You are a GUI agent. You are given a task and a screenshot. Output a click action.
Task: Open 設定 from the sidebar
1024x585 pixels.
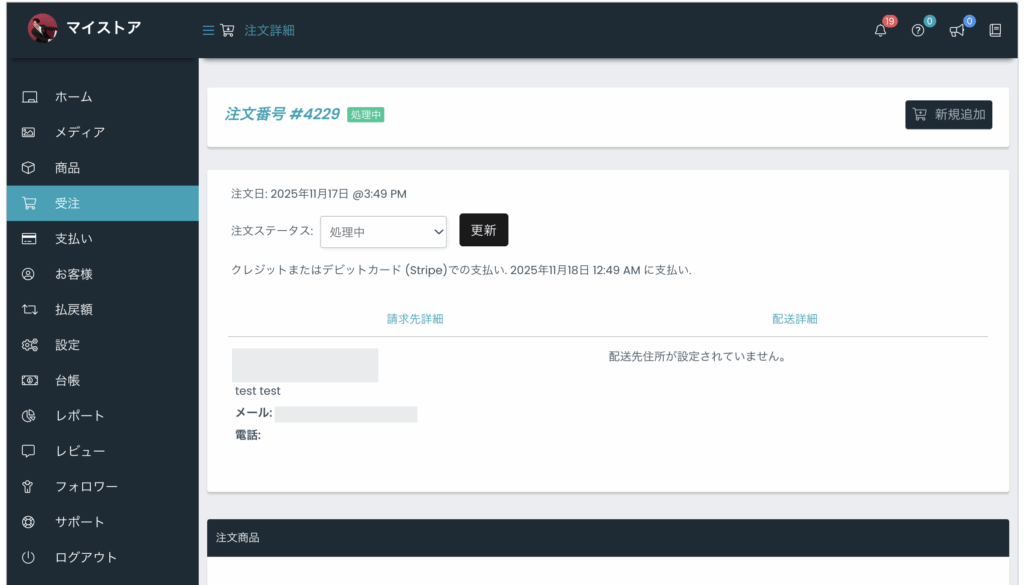pyautogui.click(x=67, y=345)
